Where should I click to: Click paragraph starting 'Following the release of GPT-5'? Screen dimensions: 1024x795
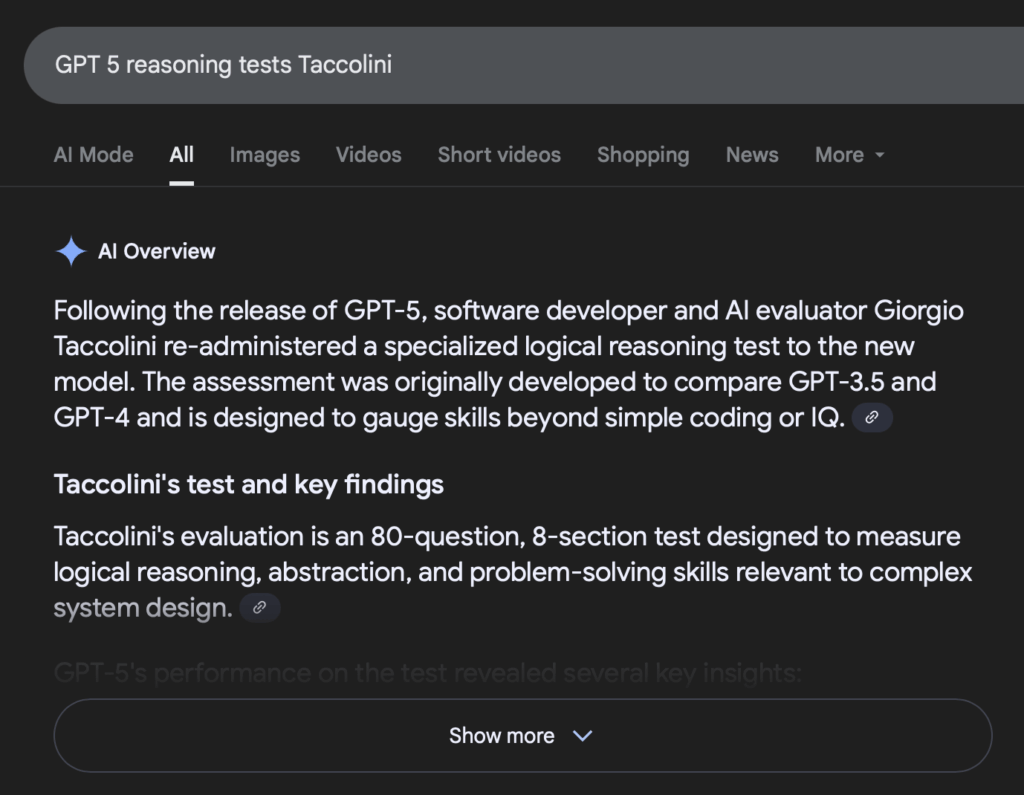click(509, 364)
